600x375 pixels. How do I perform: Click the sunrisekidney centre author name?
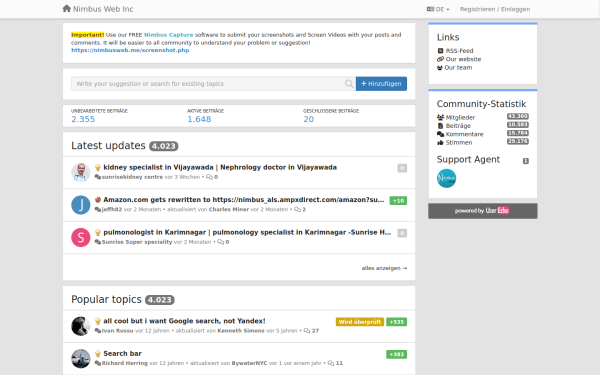[132, 177]
